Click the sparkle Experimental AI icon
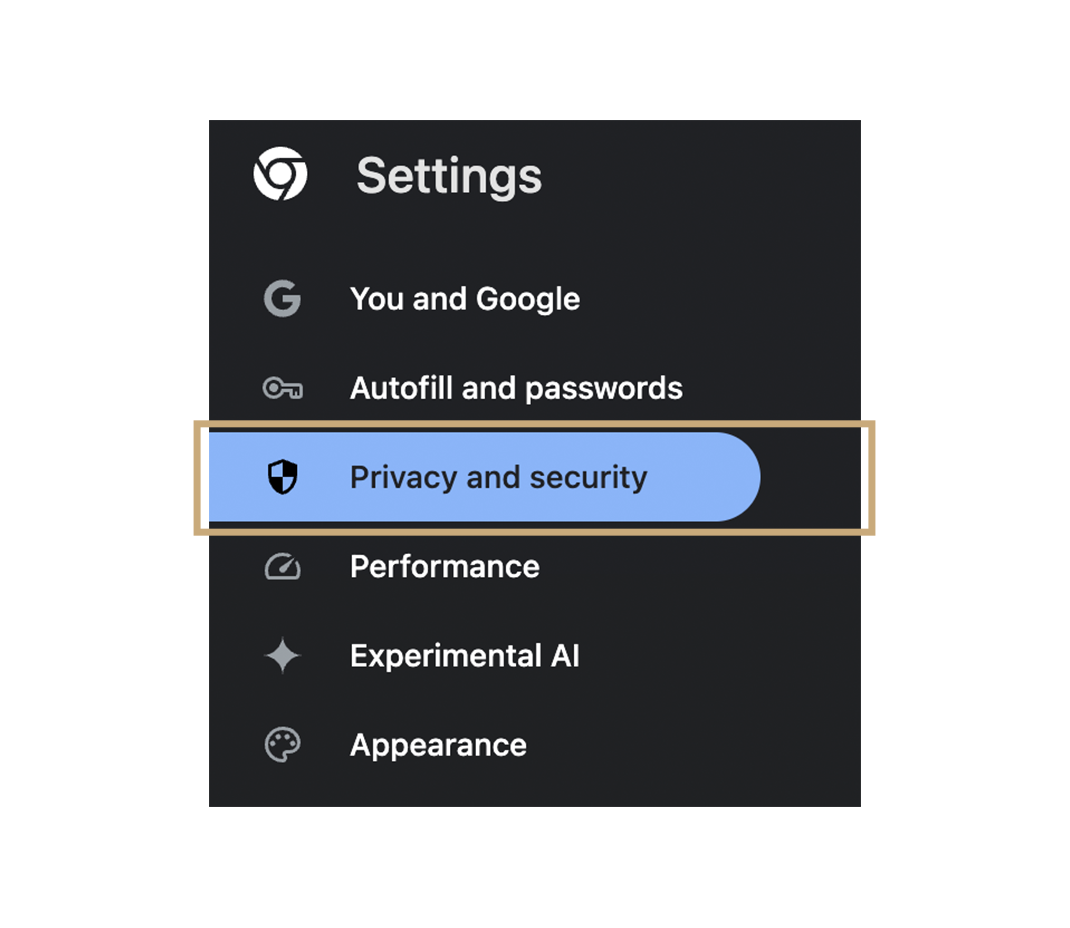The height and width of the screenshot is (928, 1070). pos(282,656)
